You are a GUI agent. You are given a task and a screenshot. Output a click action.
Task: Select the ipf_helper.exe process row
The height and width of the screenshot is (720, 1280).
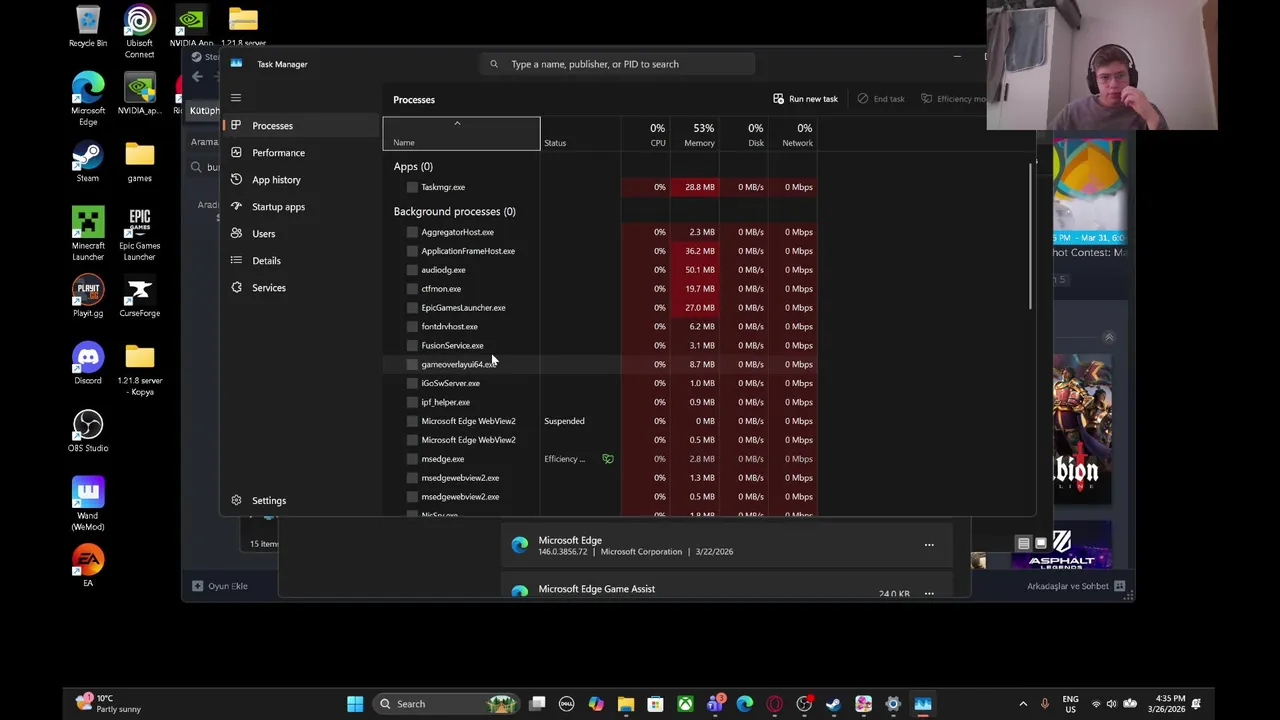coord(600,403)
